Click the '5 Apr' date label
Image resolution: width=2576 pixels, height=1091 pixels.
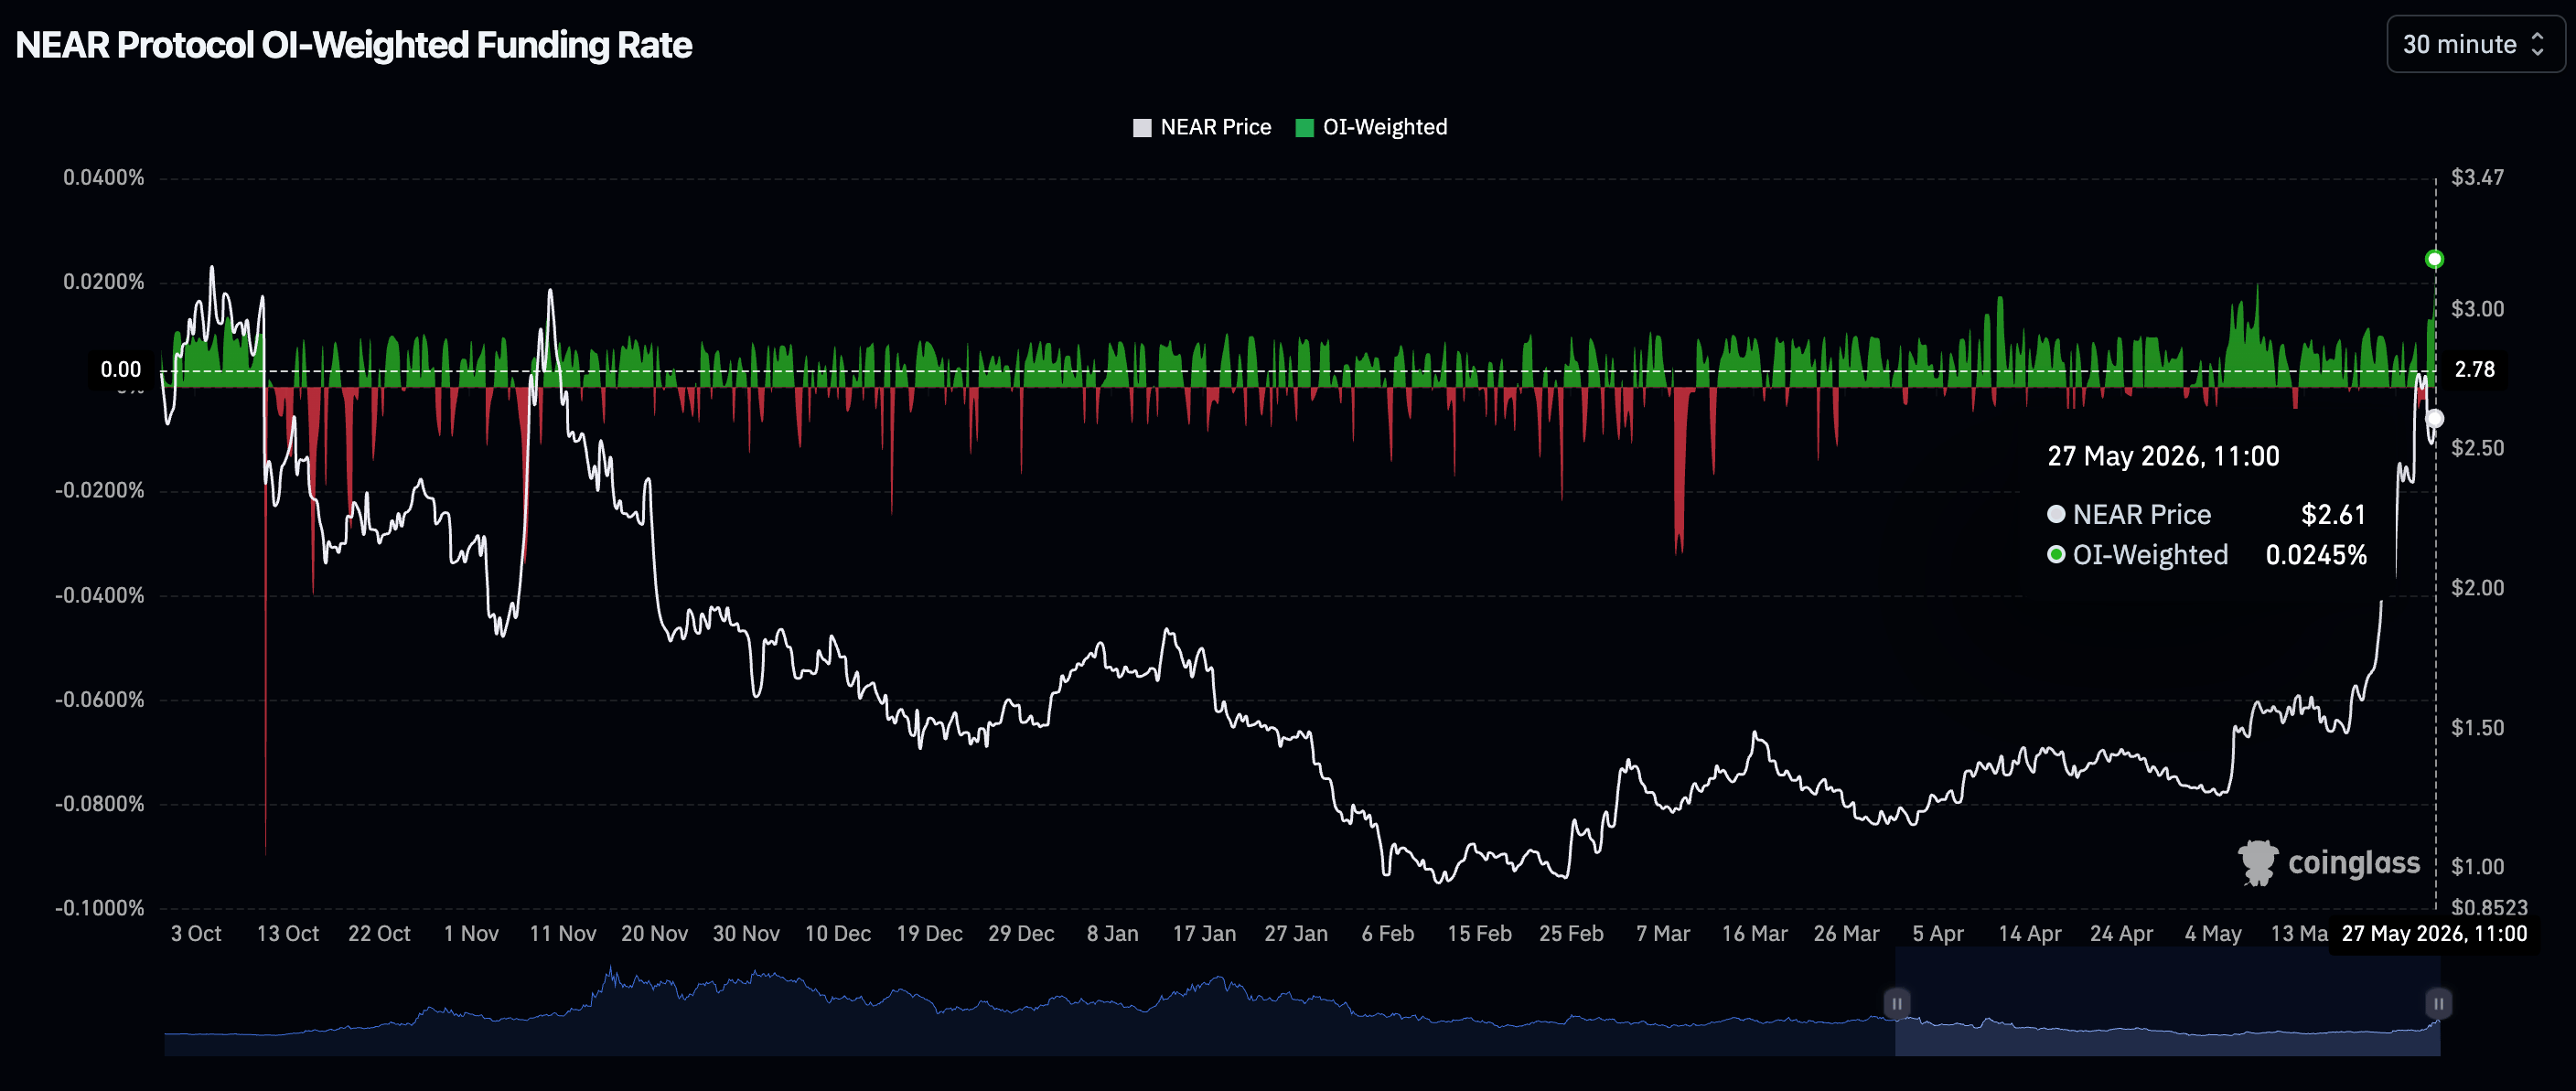click(1938, 933)
